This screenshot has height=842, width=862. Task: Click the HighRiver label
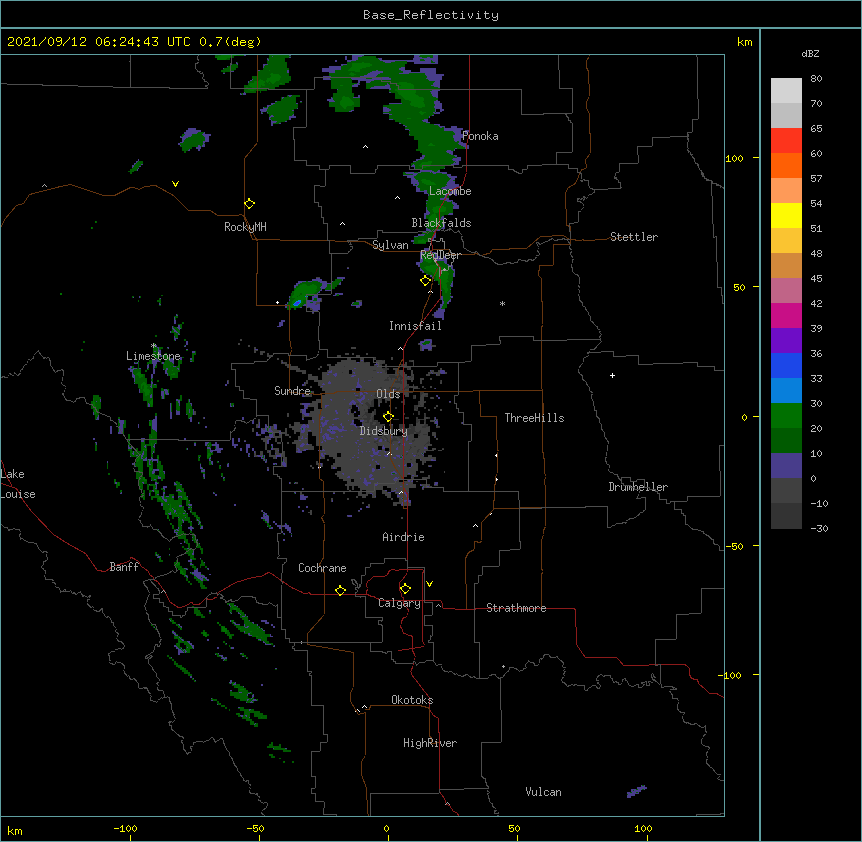[x=430, y=743]
